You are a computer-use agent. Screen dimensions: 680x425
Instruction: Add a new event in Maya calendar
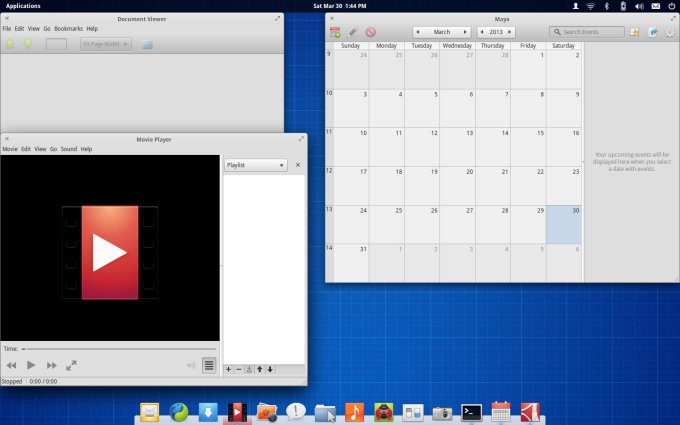335,32
